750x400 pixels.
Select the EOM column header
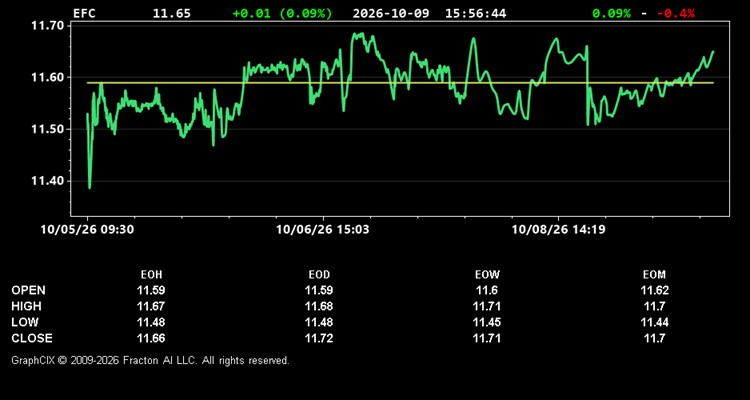tap(654, 275)
